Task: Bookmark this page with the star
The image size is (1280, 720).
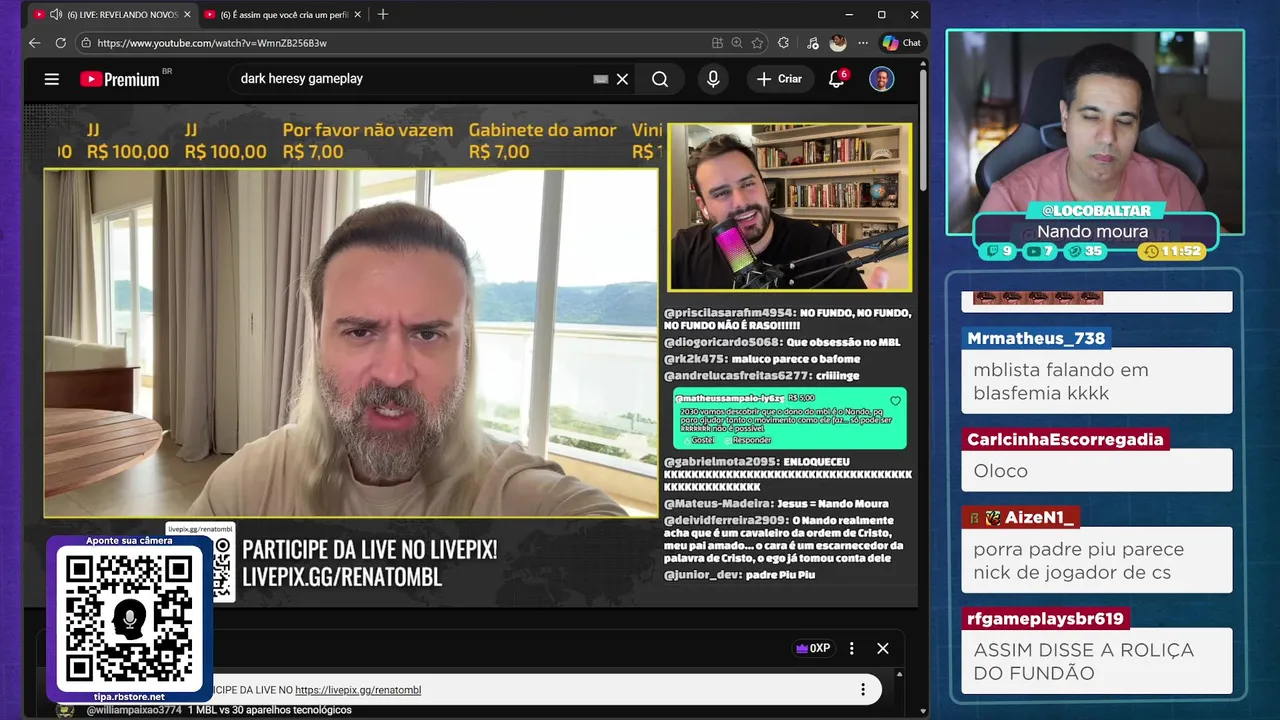Action: [757, 43]
